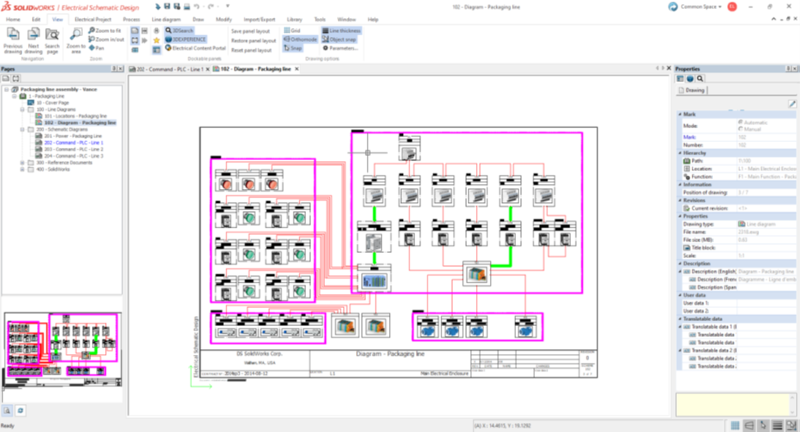Viewport: 800px width, 432px height.
Task: Open the Home ribbon tab
Action: point(13,19)
